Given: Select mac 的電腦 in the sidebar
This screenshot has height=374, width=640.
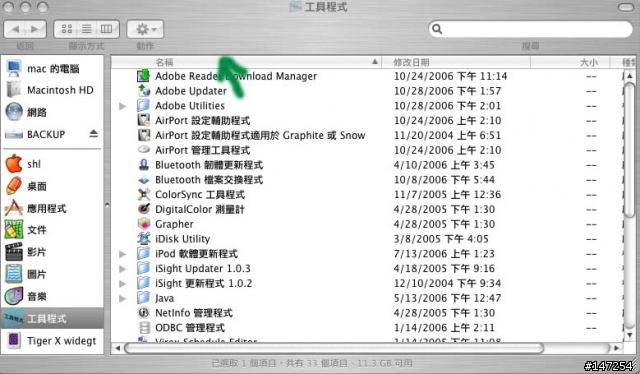Looking at the screenshot, I should [52, 68].
